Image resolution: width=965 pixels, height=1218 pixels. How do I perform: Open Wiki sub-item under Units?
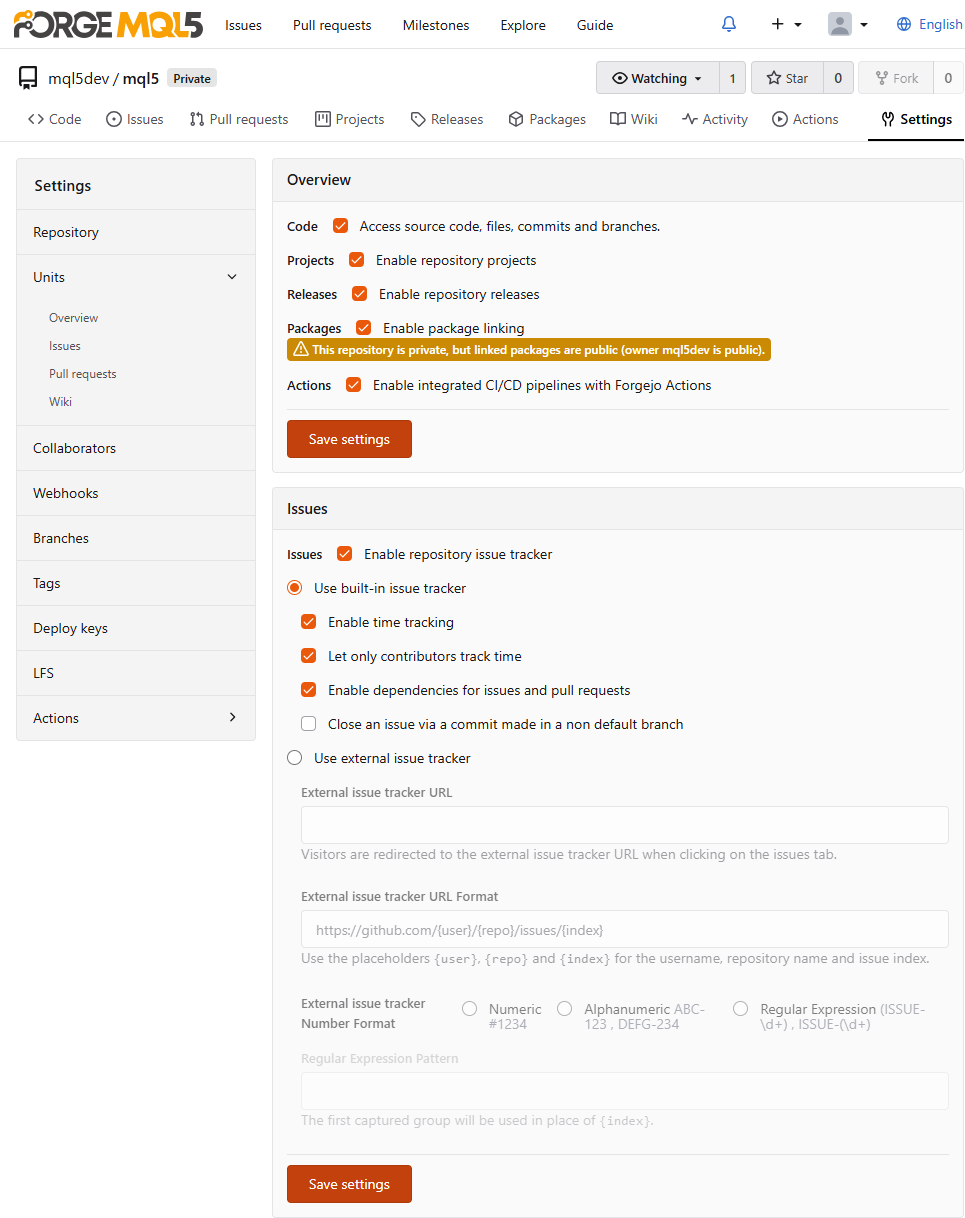(60, 402)
